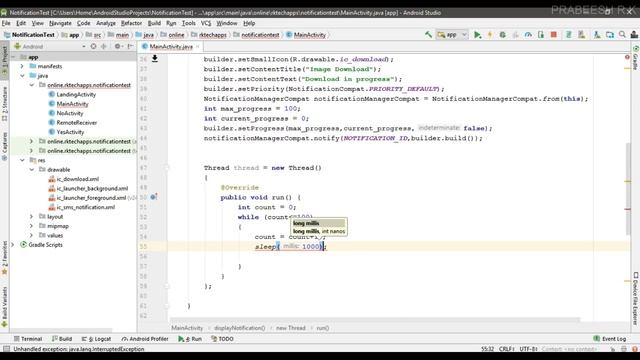Viewport: 640px width, 360px height.
Task: Open the Refactor menu
Action: click(x=131, y=23)
